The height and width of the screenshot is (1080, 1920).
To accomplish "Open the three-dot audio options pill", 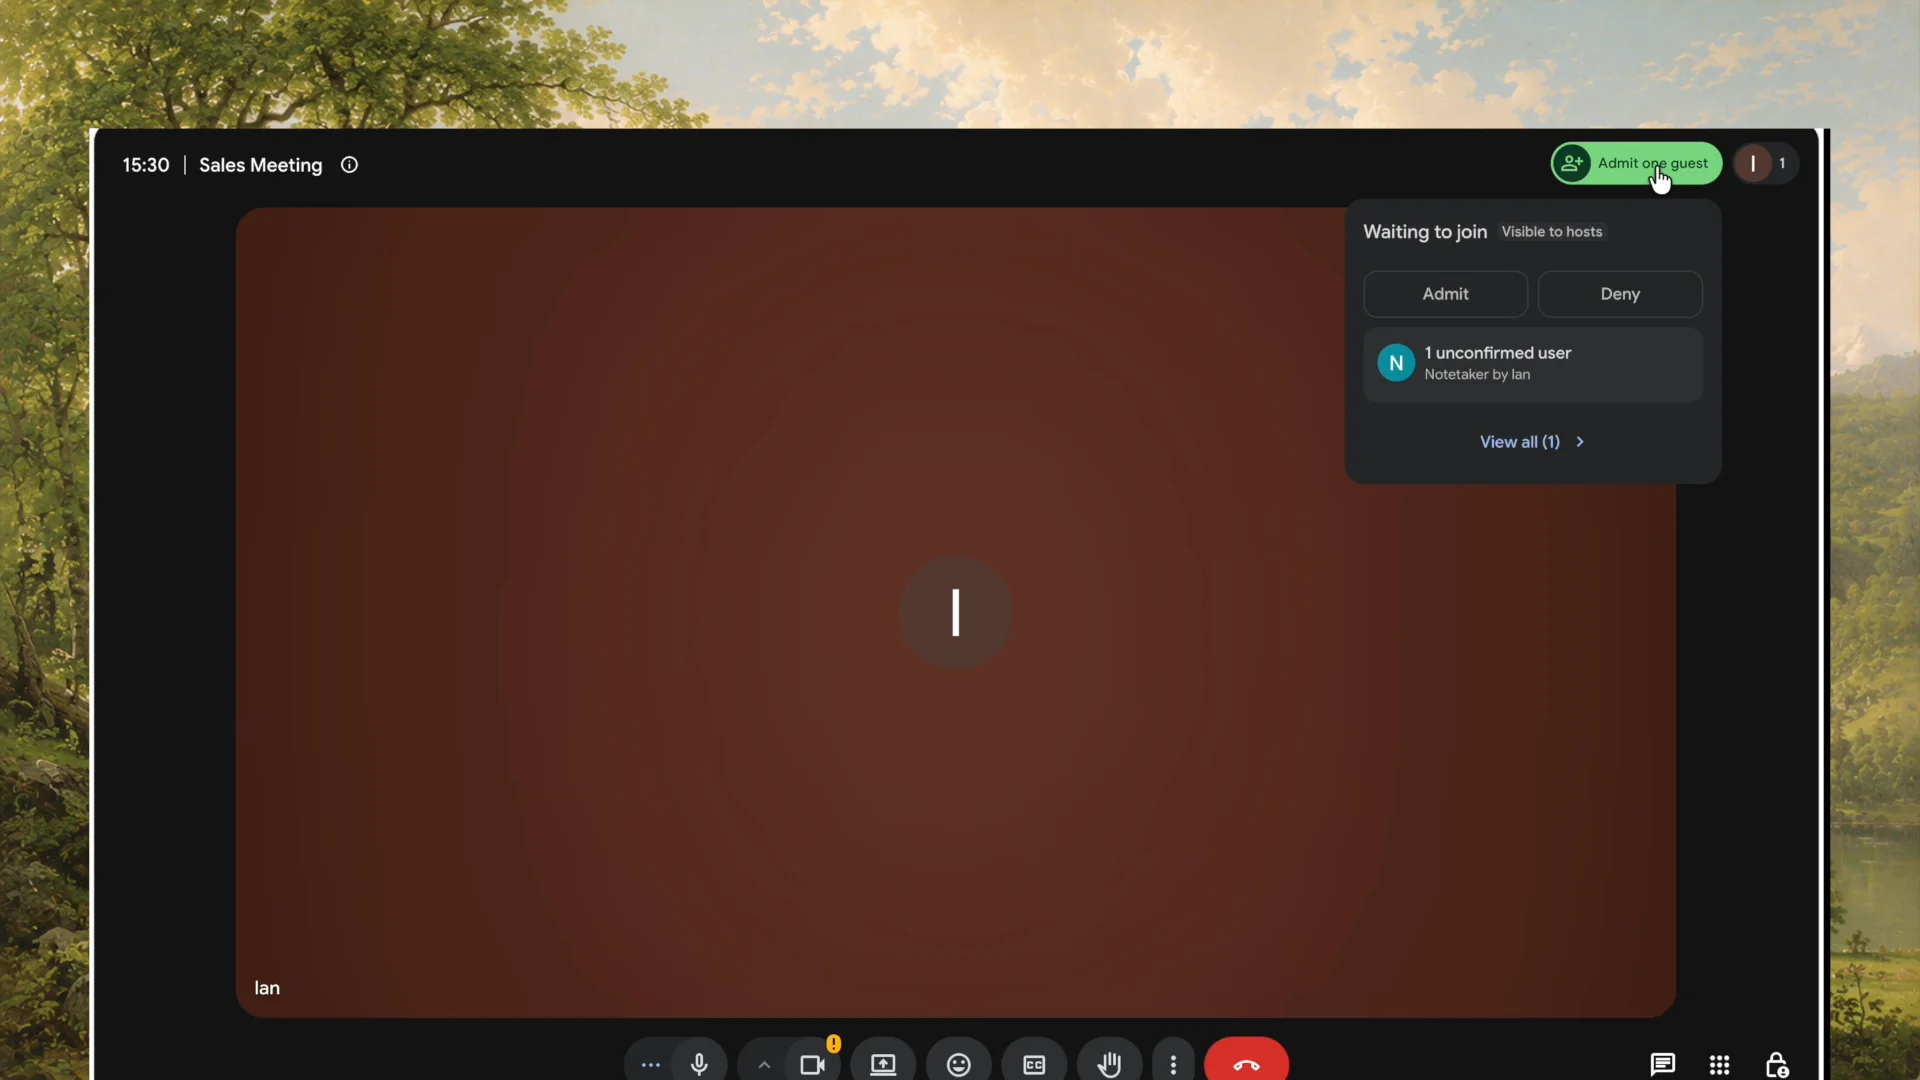I will pyautogui.click(x=650, y=1065).
